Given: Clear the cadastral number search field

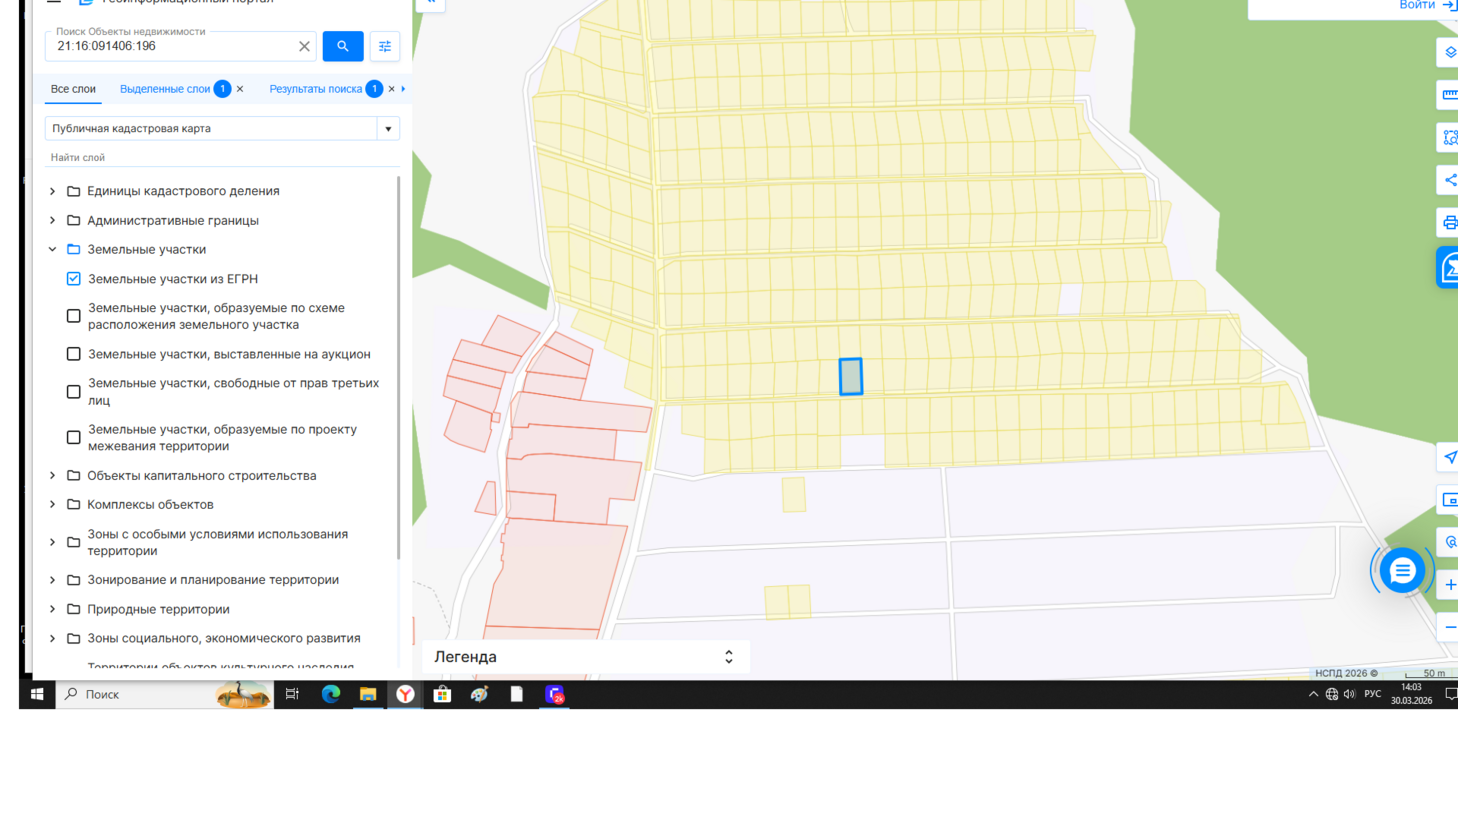Looking at the screenshot, I should pyautogui.click(x=304, y=46).
